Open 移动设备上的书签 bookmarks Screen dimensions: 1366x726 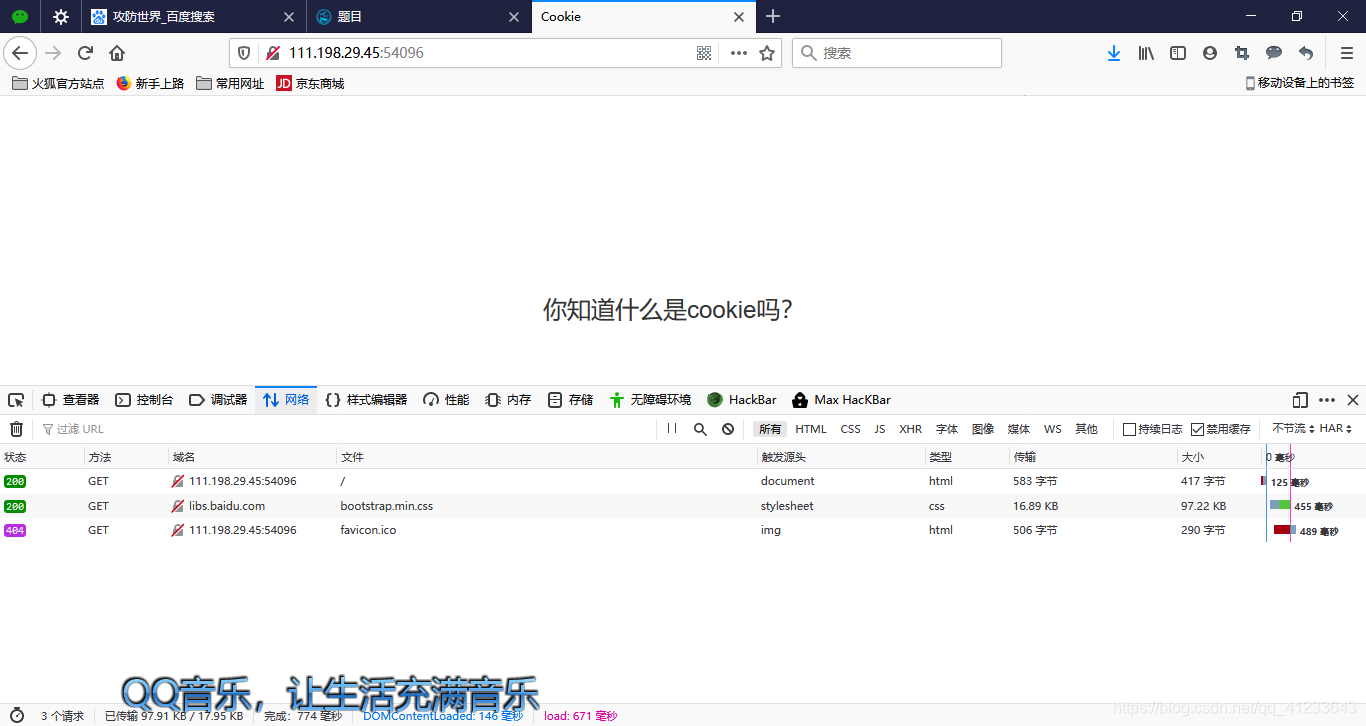coord(1300,83)
